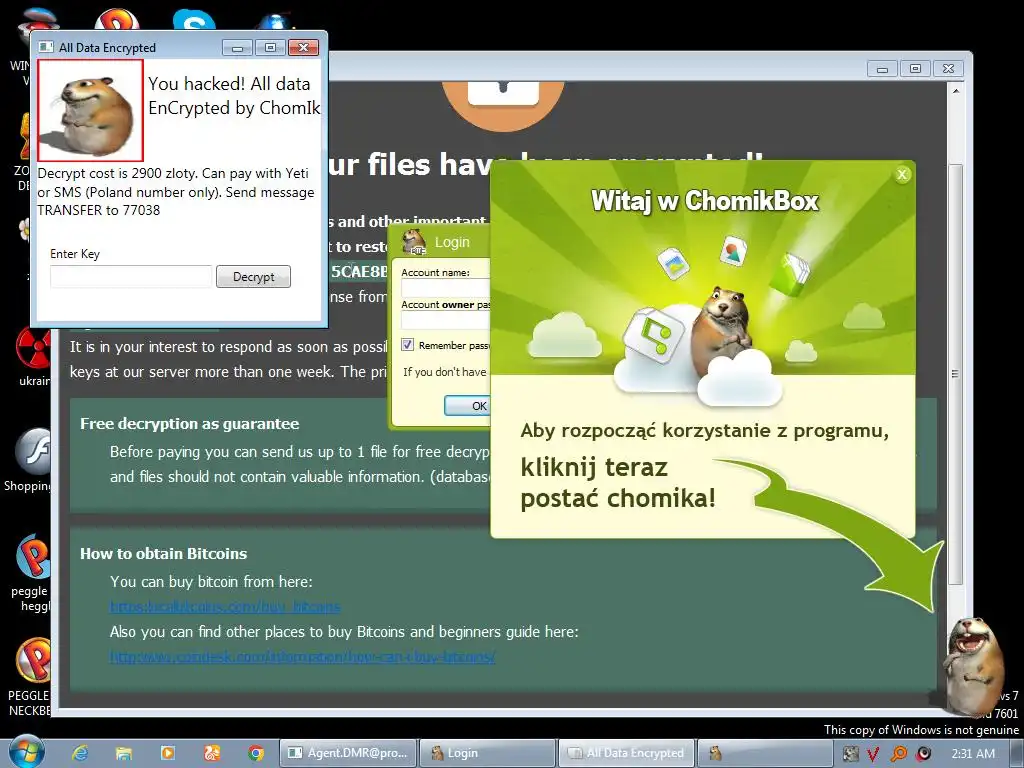Screen dimensions: 1024x768
Task: Launch Google Chrome from the taskbar
Action: (x=256, y=753)
